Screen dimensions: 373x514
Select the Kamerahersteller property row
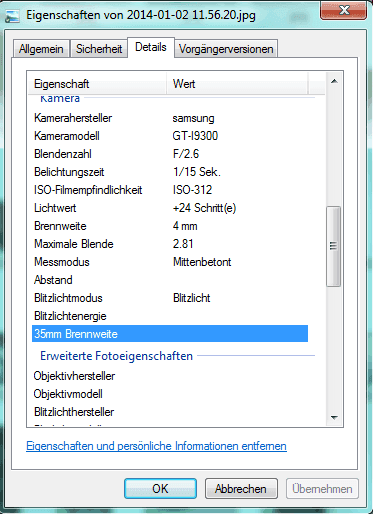[x=170, y=118]
